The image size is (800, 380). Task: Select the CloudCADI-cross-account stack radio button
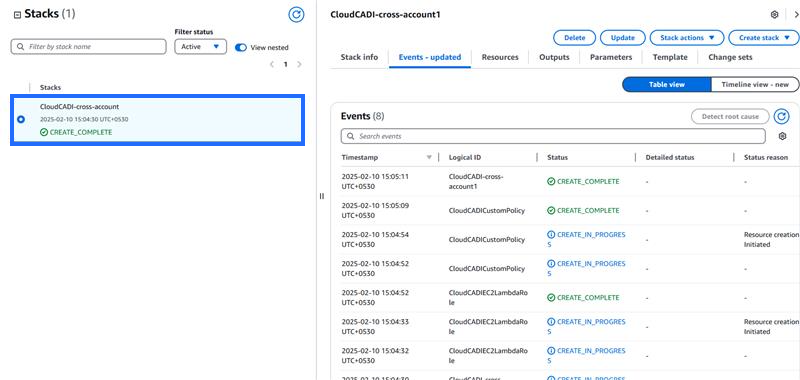(x=21, y=119)
